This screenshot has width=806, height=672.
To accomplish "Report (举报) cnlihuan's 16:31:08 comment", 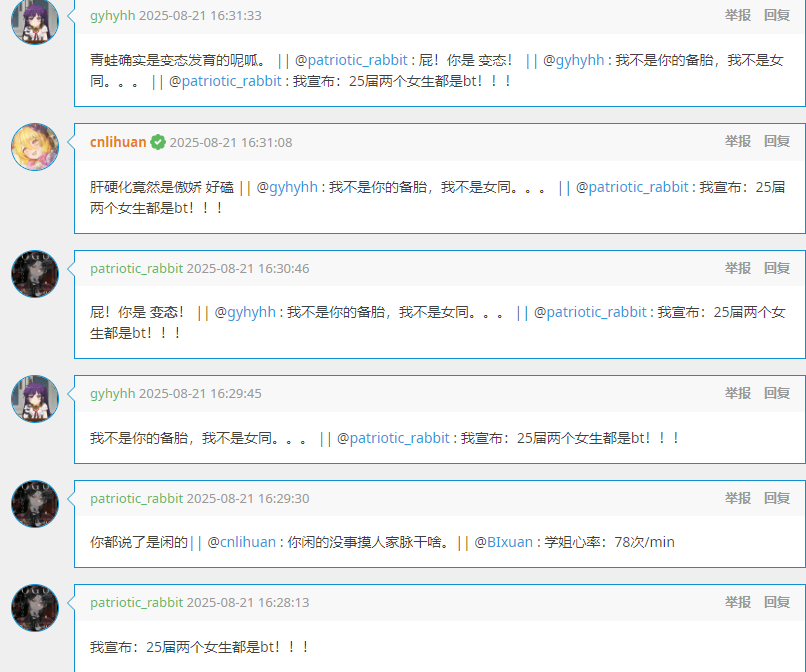I will 738,141.
